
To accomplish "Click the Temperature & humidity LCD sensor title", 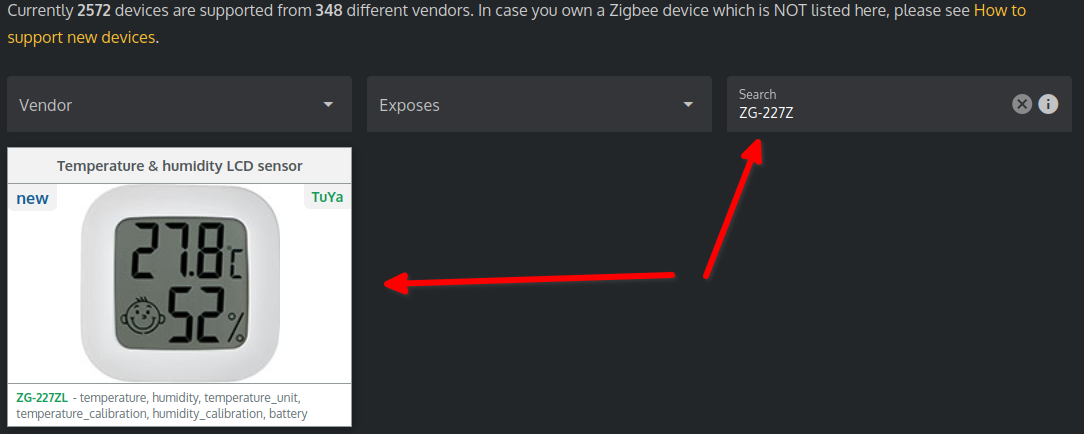I will pos(180,167).
